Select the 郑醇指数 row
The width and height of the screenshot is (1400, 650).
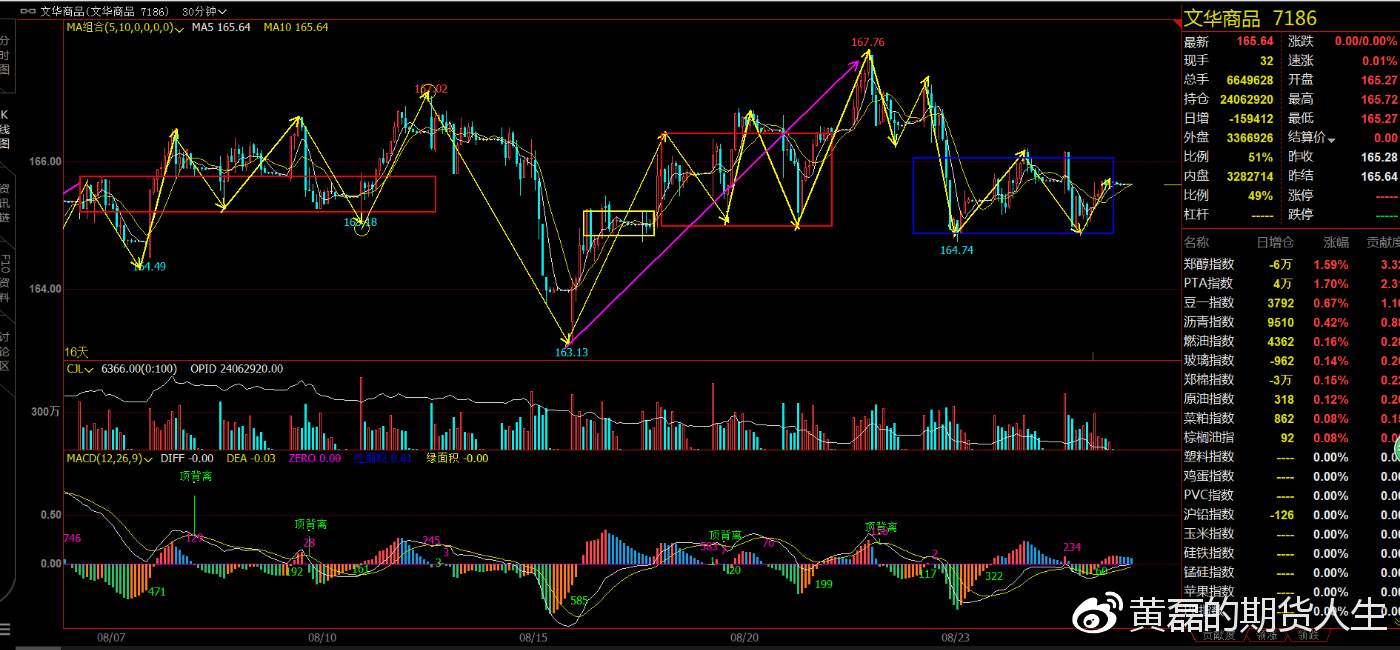pyautogui.click(x=1290, y=265)
